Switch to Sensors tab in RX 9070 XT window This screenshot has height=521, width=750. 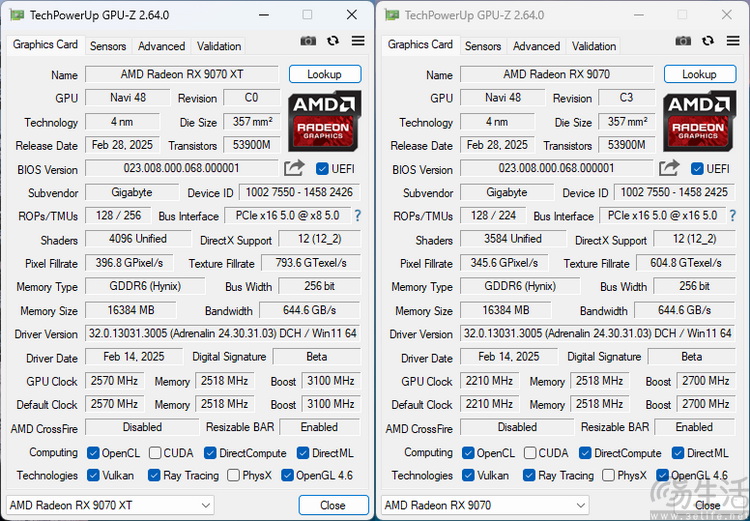tap(108, 46)
